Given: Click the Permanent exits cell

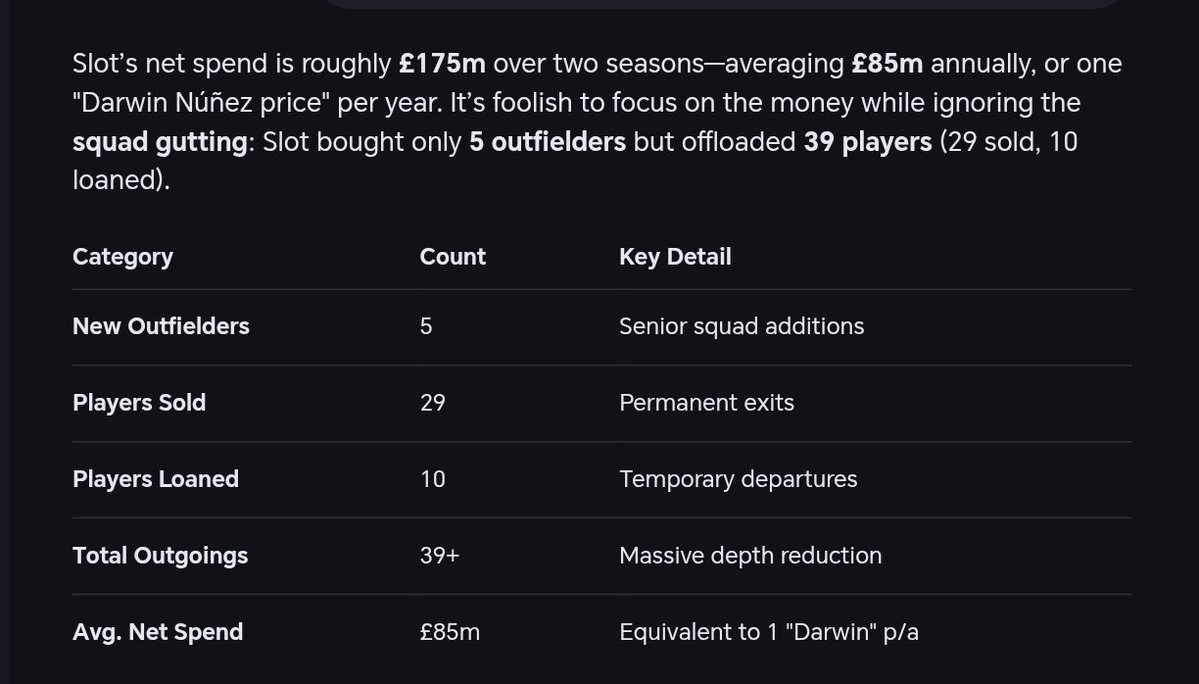Looking at the screenshot, I should (706, 403).
